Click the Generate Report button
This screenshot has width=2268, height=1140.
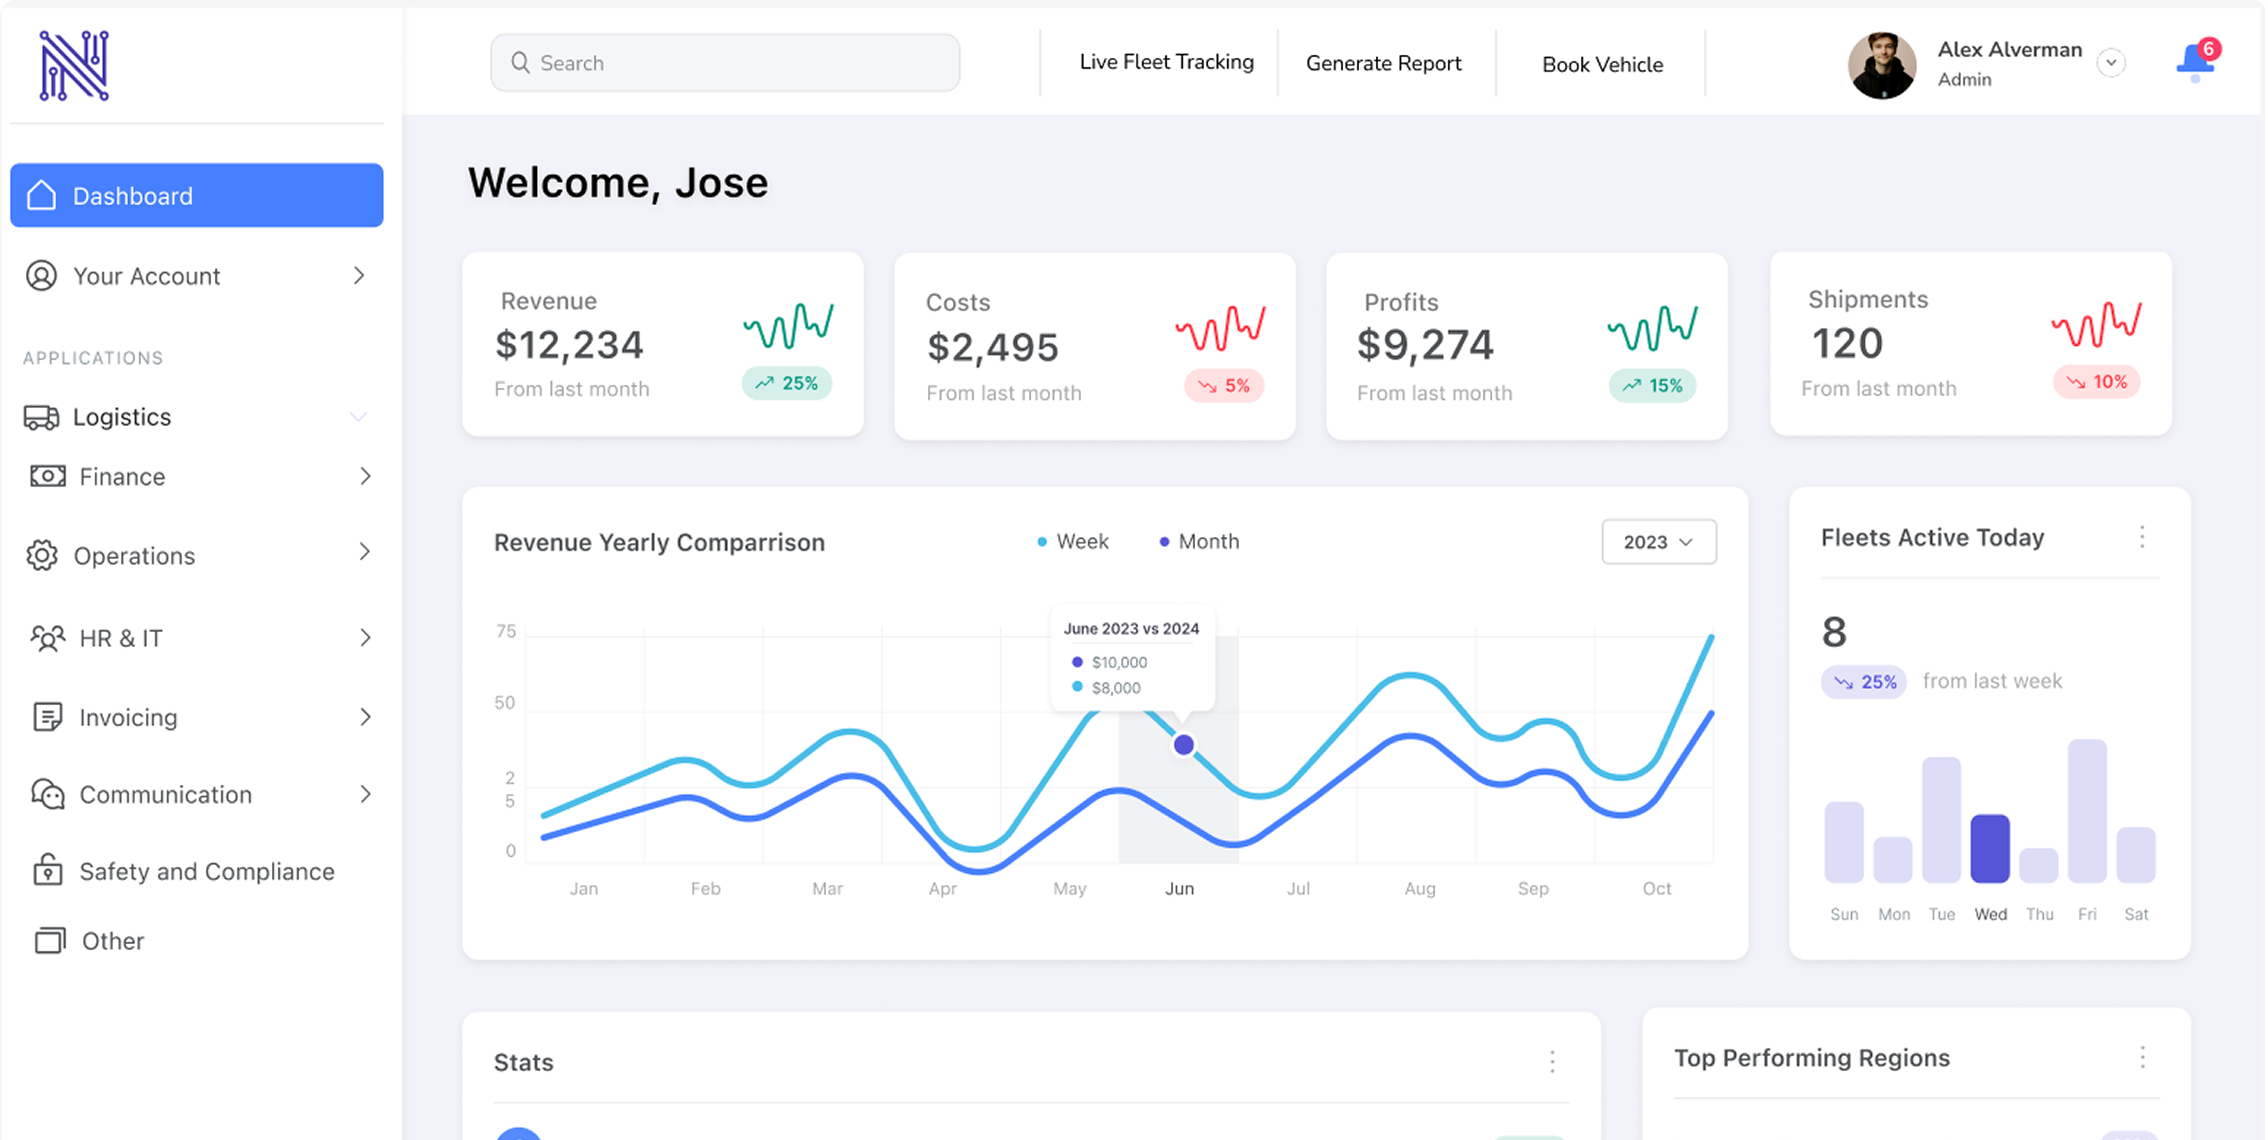click(x=1383, y=63)
